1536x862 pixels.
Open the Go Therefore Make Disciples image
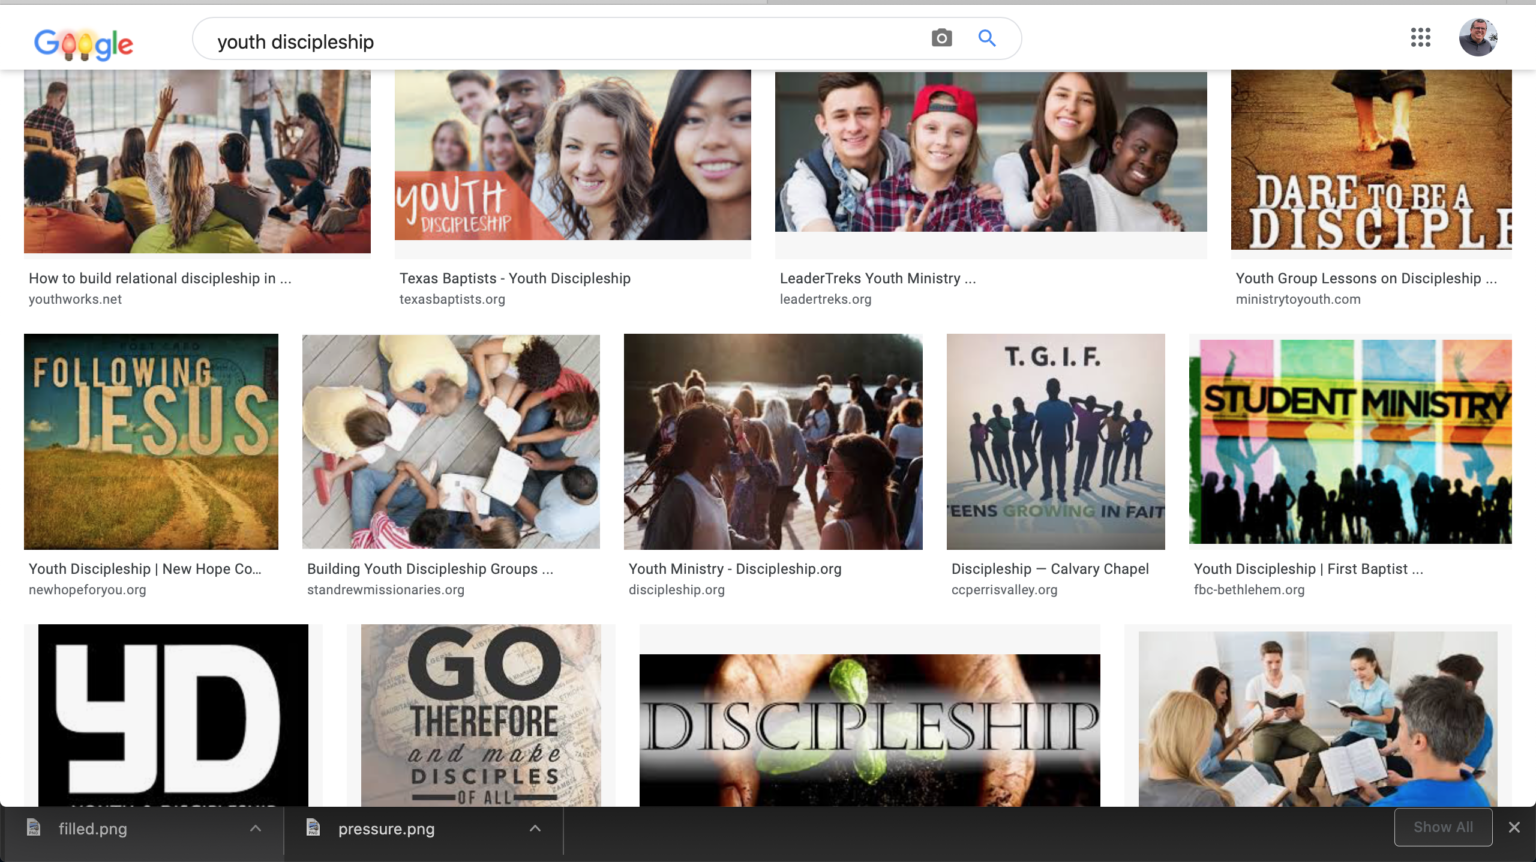[481, 715]
